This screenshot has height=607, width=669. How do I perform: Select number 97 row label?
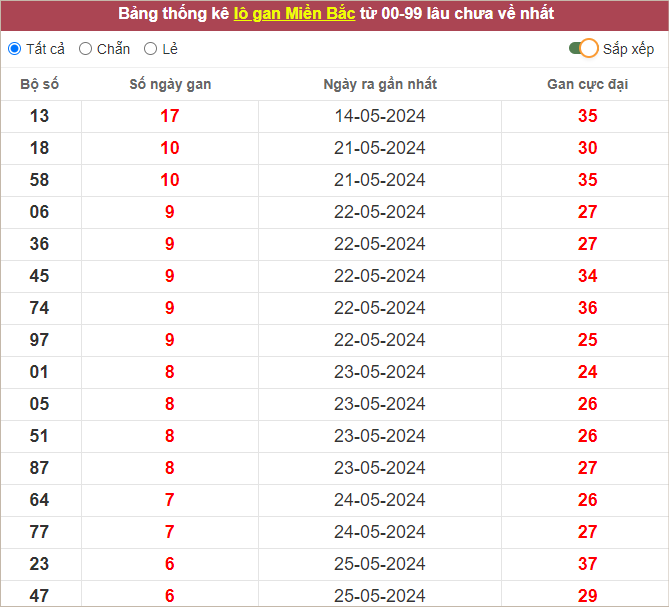click(40, 340)
